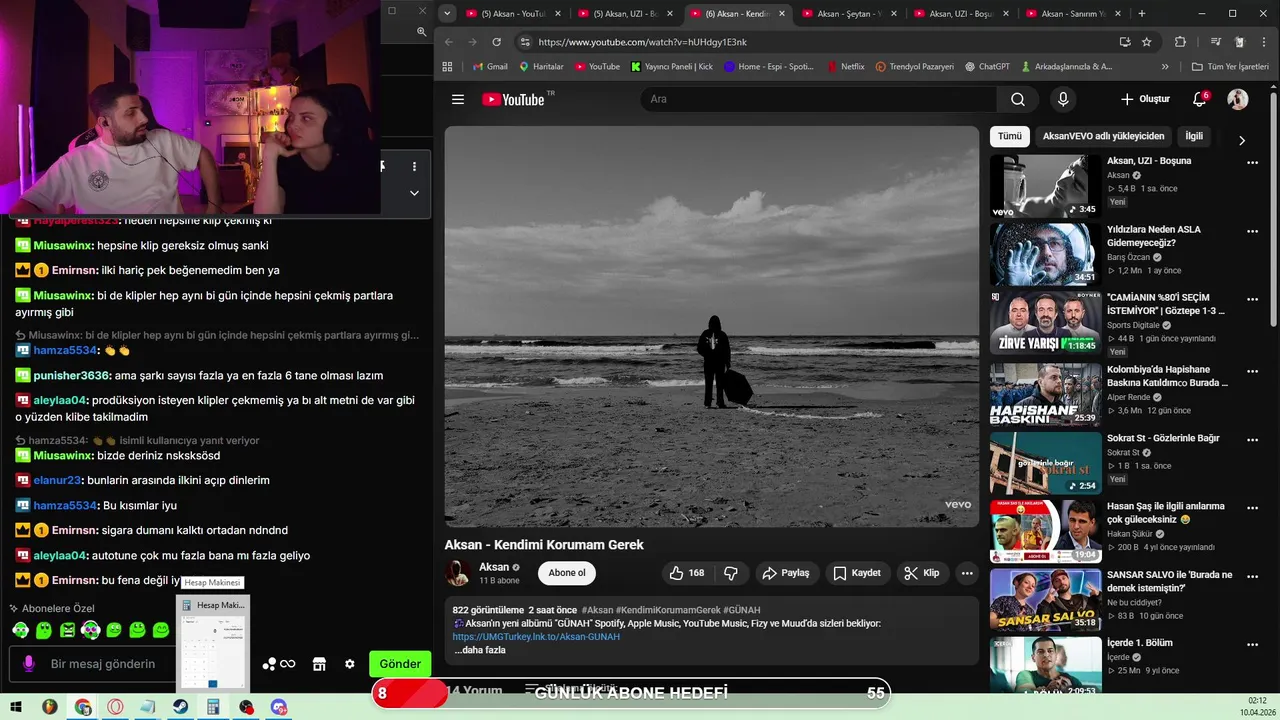Open the ChatGPT bookmark
This screenshot has width=1280, height=720.
coord(987,67)
